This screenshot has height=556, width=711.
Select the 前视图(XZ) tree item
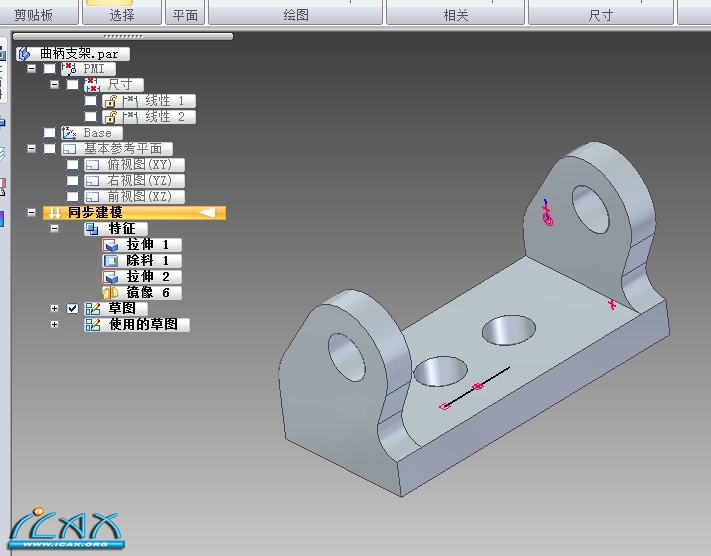138,197
